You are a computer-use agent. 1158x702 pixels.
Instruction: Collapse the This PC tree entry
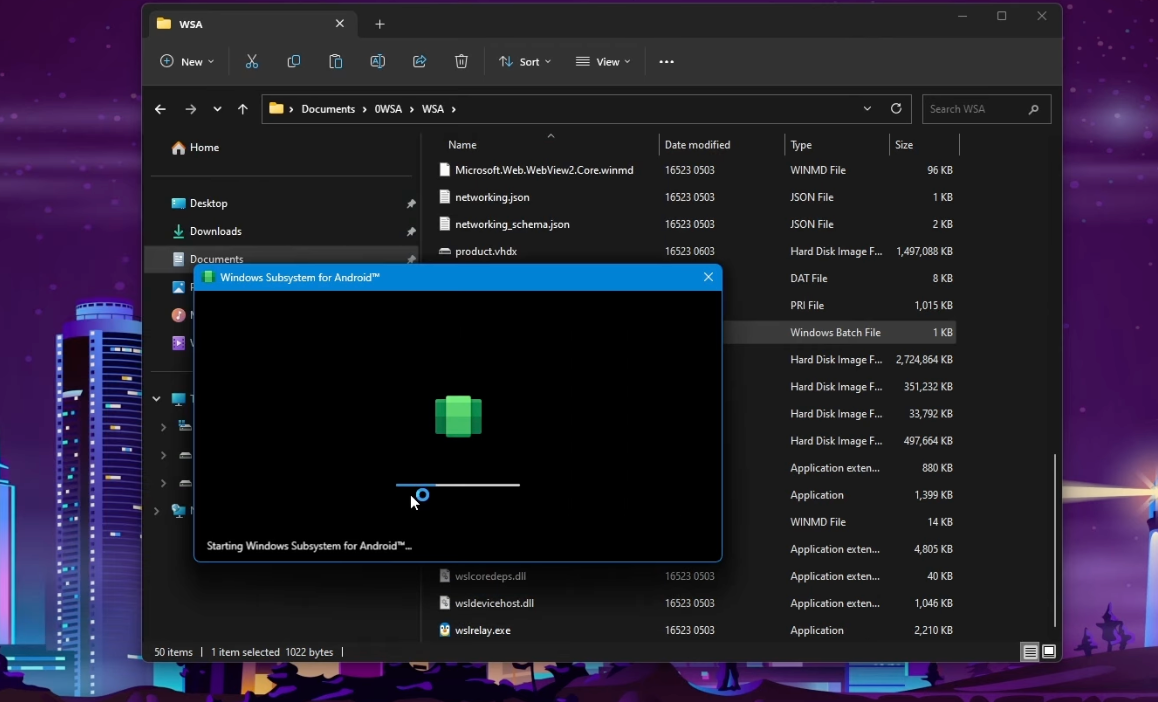point(157,398)
